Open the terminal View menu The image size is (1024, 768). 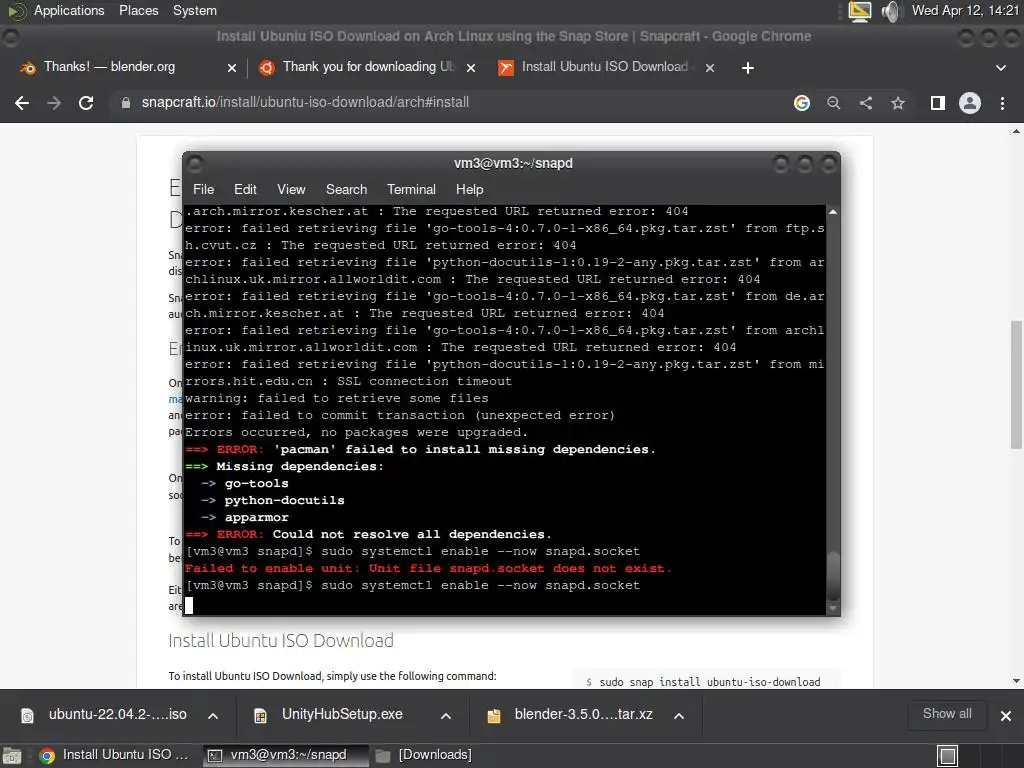tap(291, 189)
